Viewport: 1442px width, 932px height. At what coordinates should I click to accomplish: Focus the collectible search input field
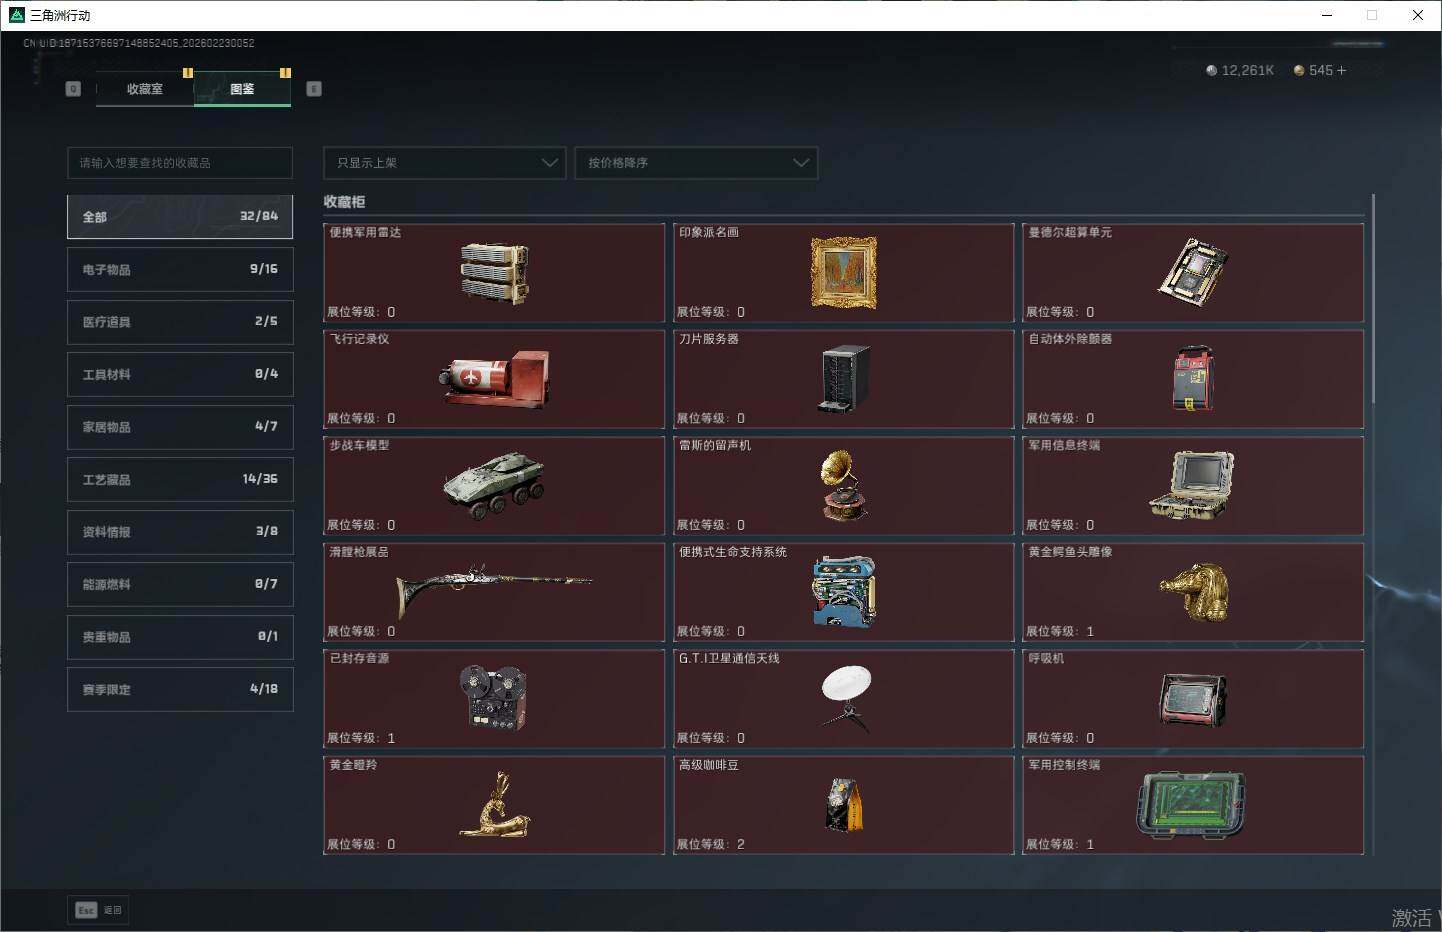tap(180, 163)
